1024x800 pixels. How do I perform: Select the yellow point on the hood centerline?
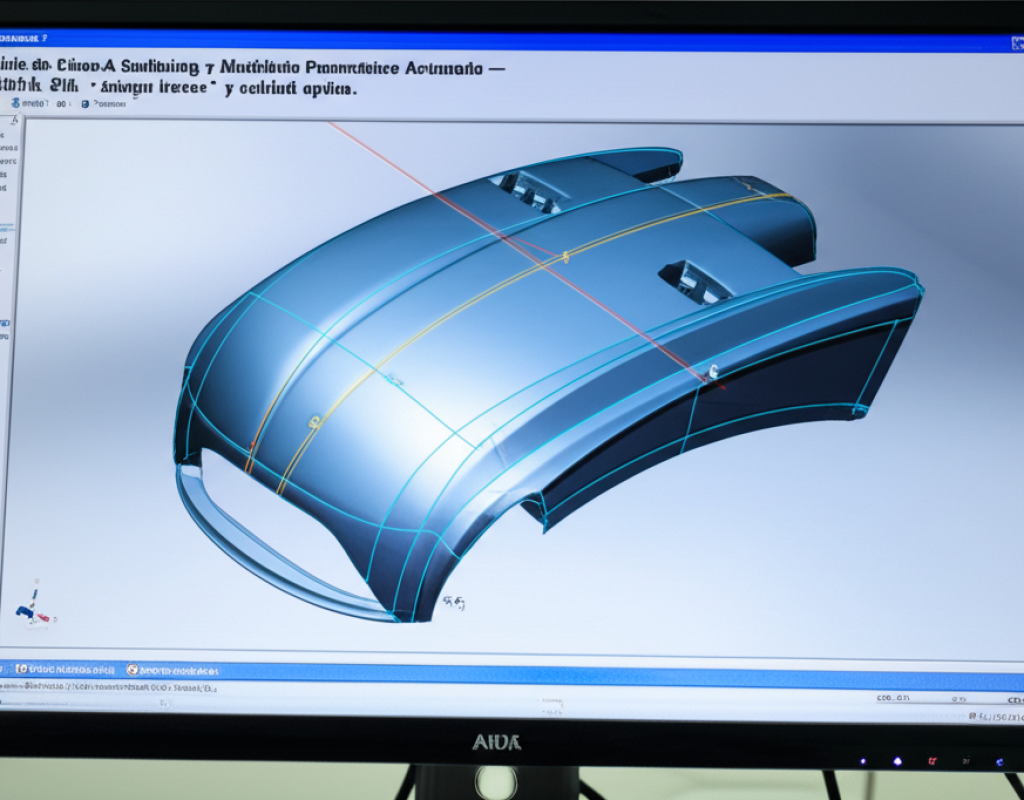point(565,258)
